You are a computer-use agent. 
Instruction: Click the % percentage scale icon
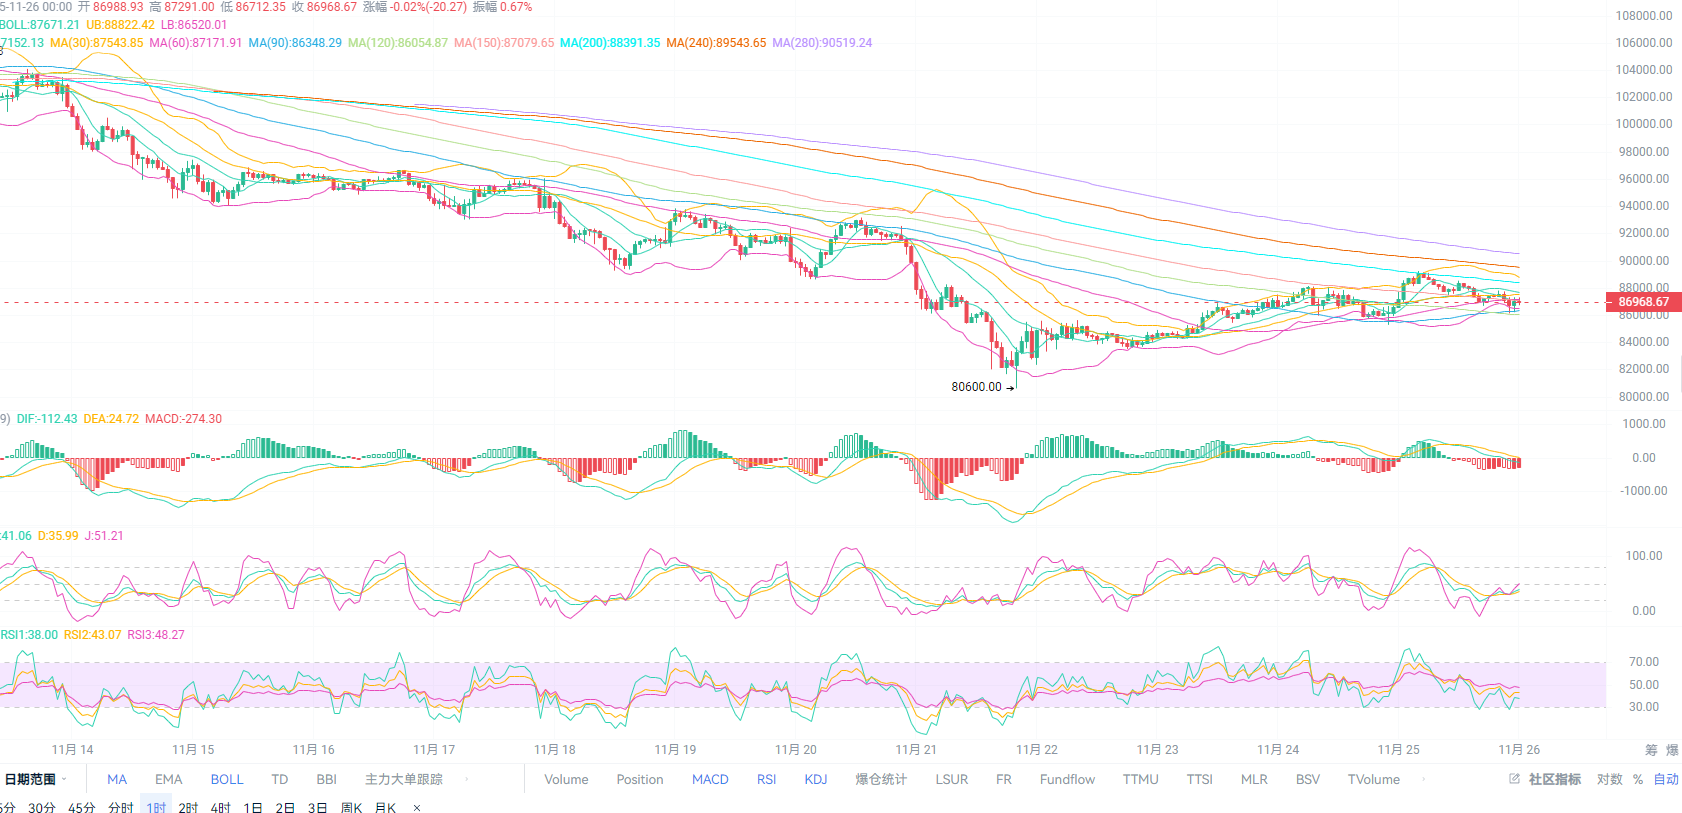click(1638, 779)
